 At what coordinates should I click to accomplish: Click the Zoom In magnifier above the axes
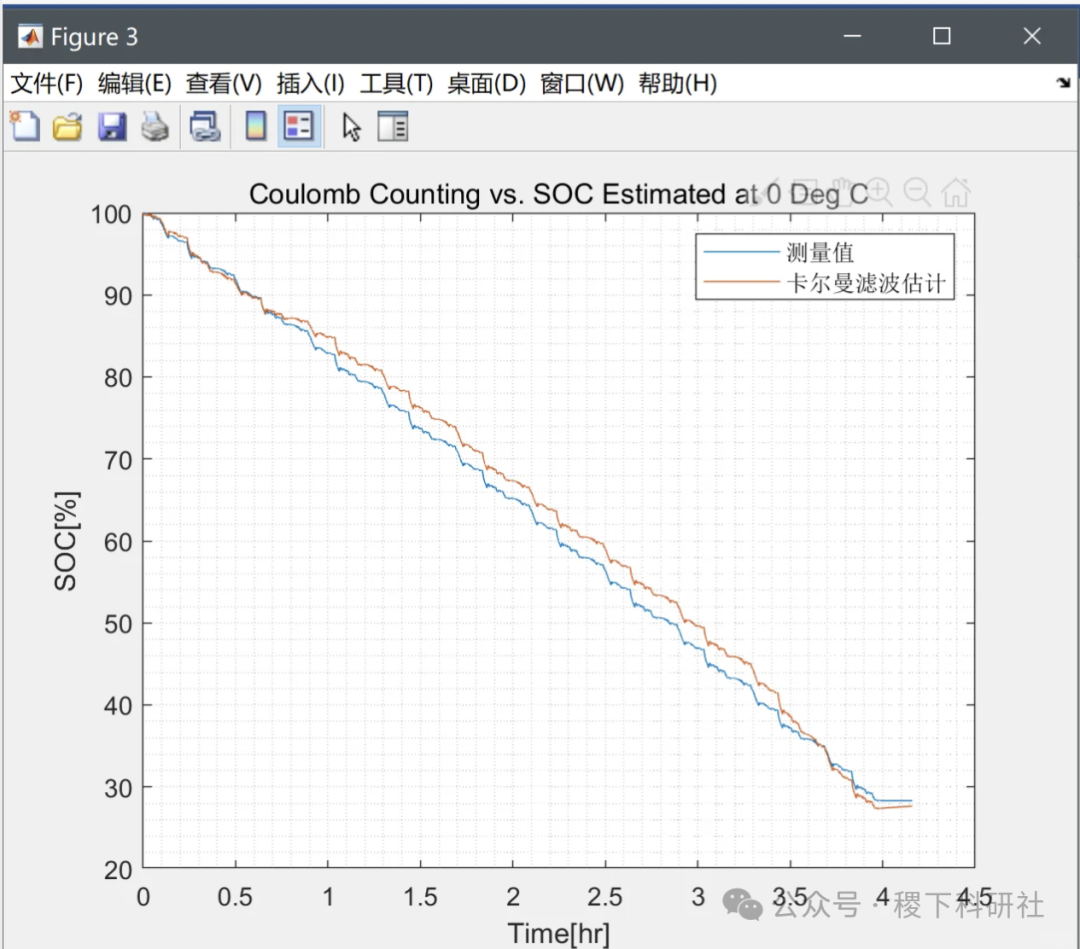(880, 192)
